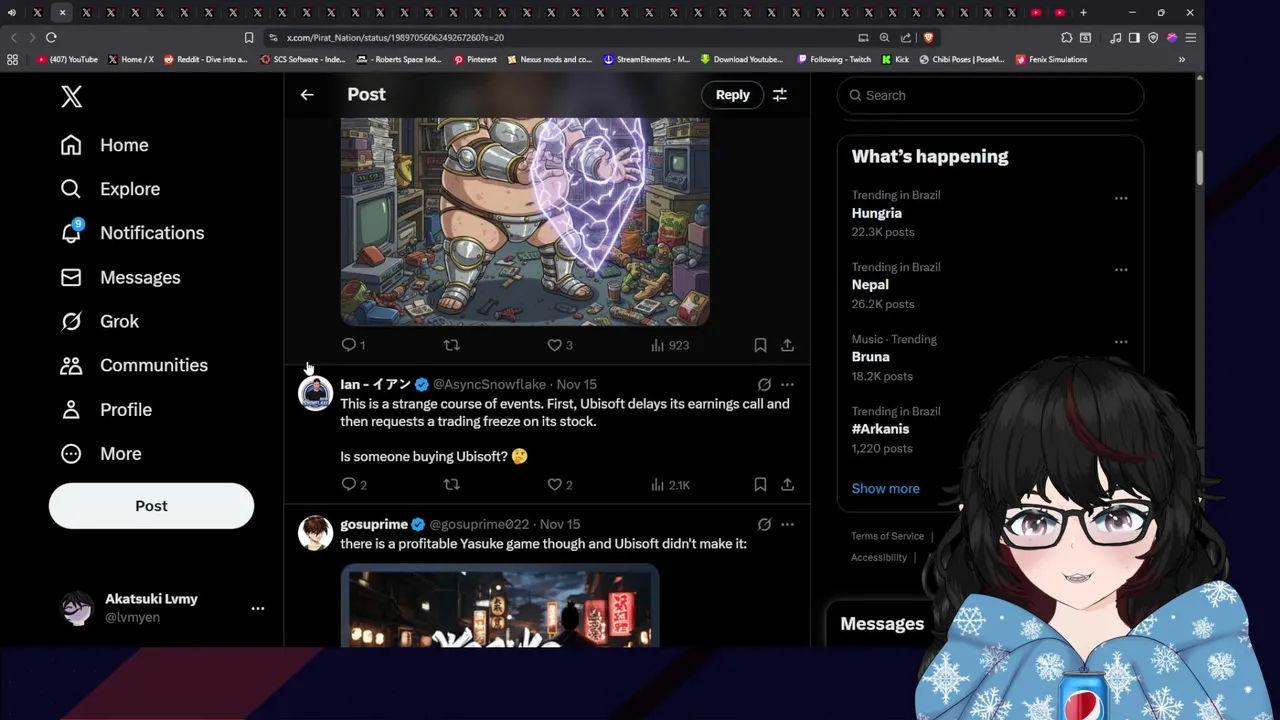Like Ian's post with 2 likes
Image resolution: width=1280 pixels, height=720 pixels.
(560, 485)
